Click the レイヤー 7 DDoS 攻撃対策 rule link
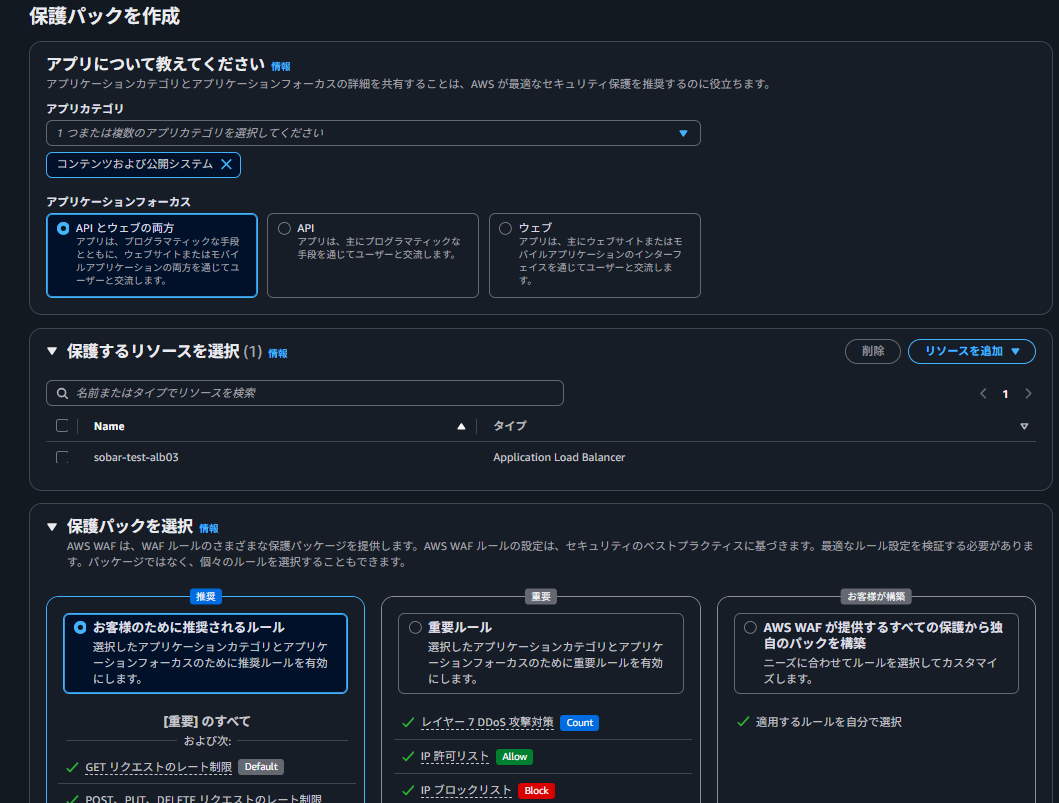 coord(487,722)
